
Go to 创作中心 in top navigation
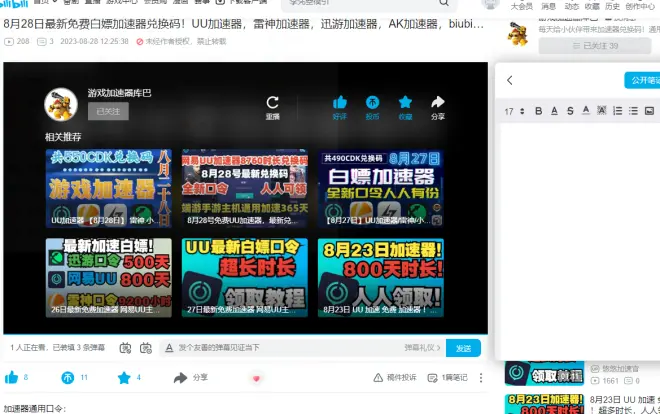pos(641,6)
